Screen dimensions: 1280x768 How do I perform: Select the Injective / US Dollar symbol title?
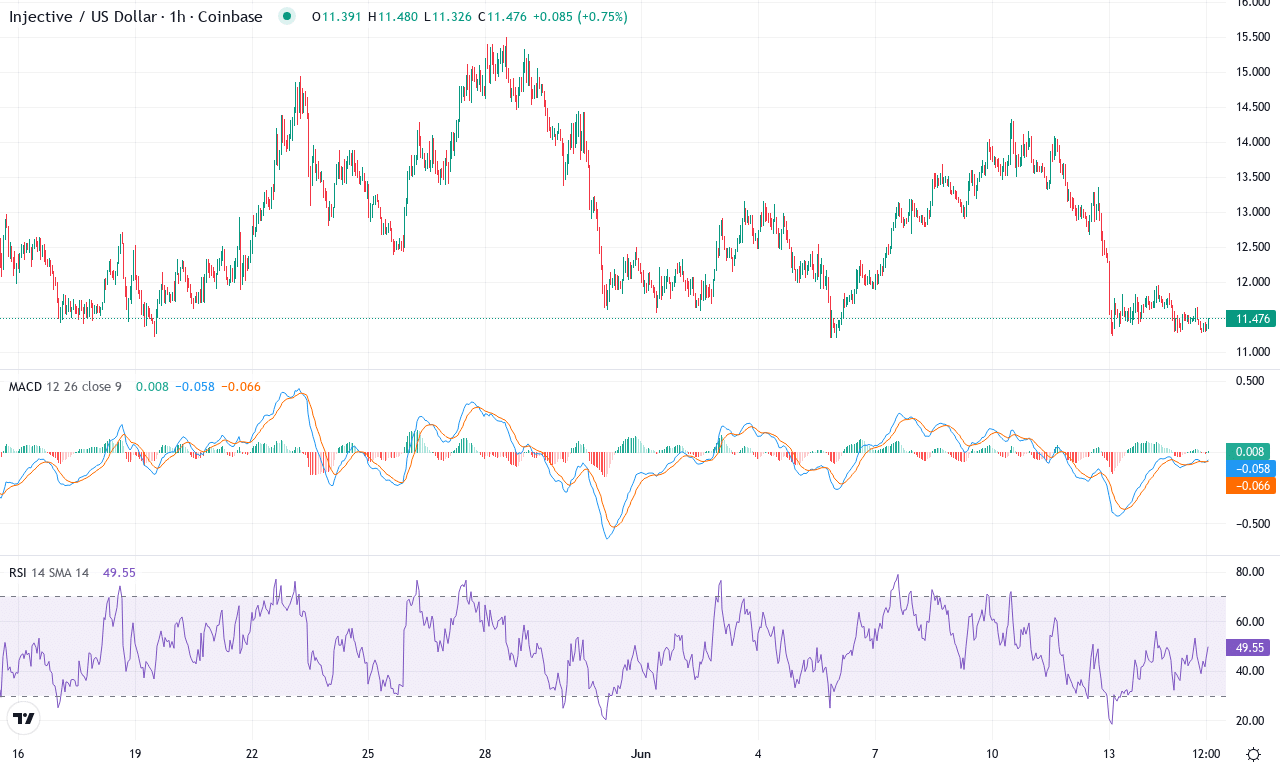pyautogui.click(x=135, y=17)
